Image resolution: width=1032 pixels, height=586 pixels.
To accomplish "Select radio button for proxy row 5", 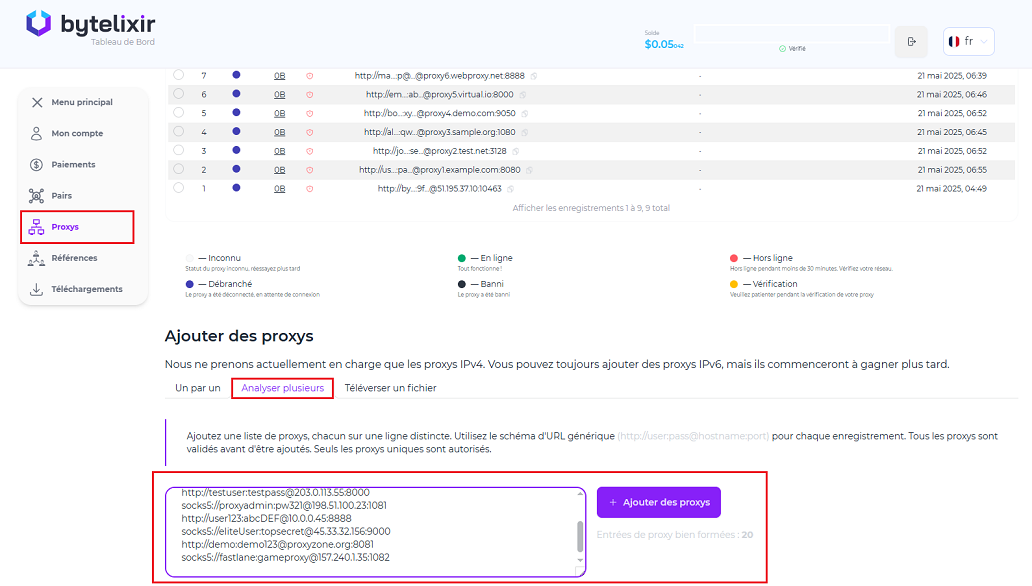I will [x=178, y=113].
